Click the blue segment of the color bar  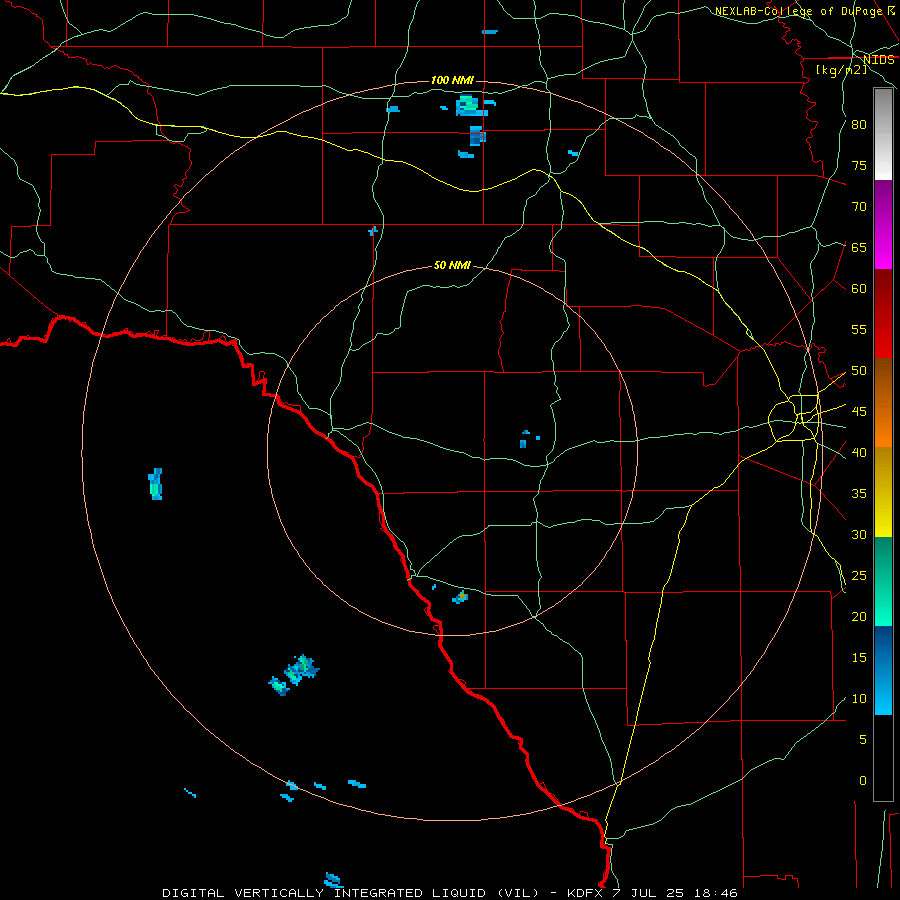point(883,670)
